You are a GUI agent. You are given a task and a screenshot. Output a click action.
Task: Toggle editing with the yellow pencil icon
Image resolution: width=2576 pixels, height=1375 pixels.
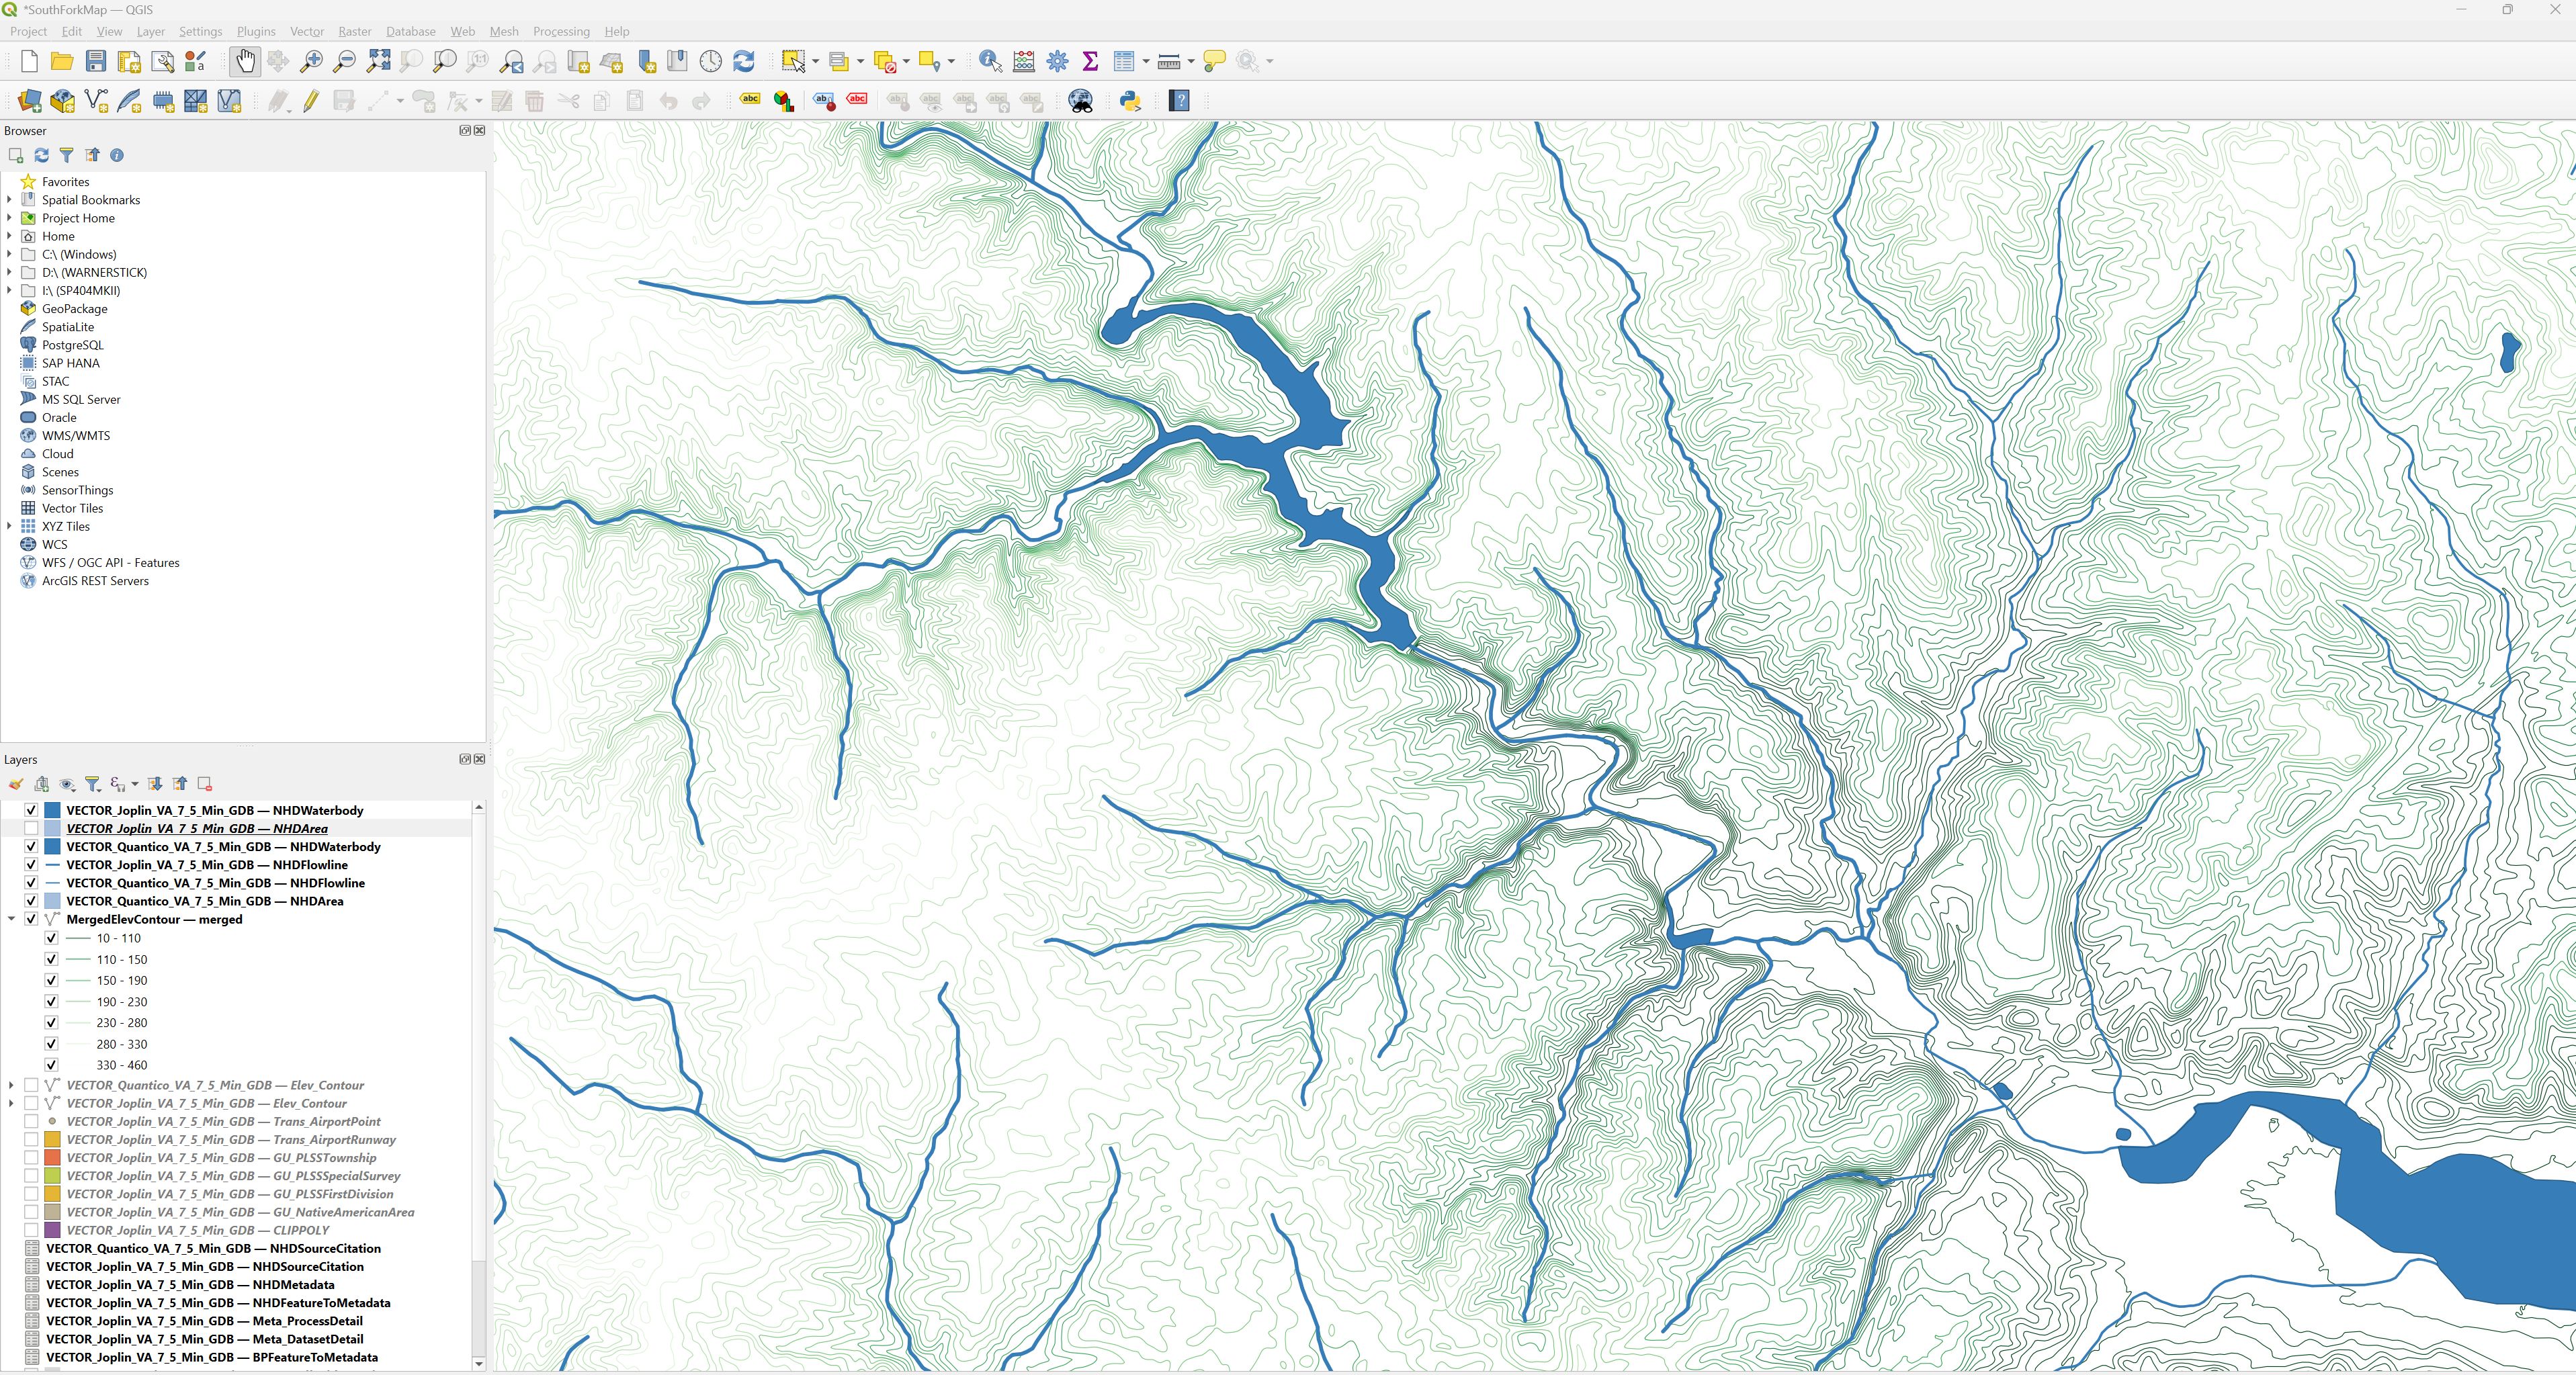pos(311,101)
